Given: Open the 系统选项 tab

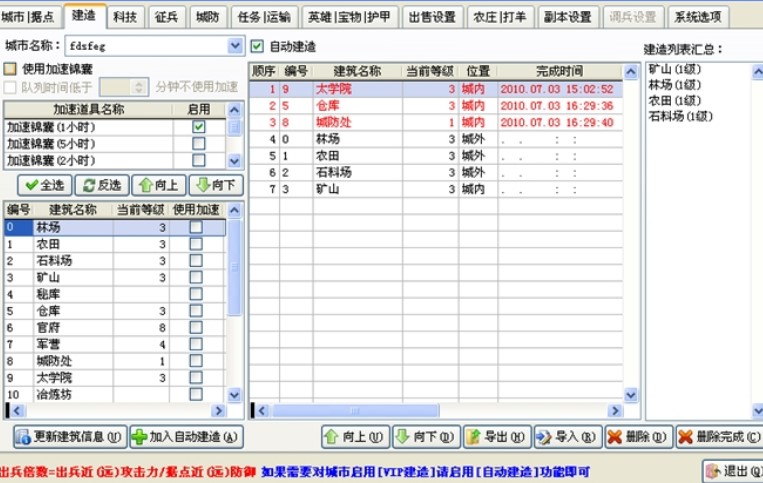Looking at the screenshot, I should pyautogui.click(x=698, y=17).
